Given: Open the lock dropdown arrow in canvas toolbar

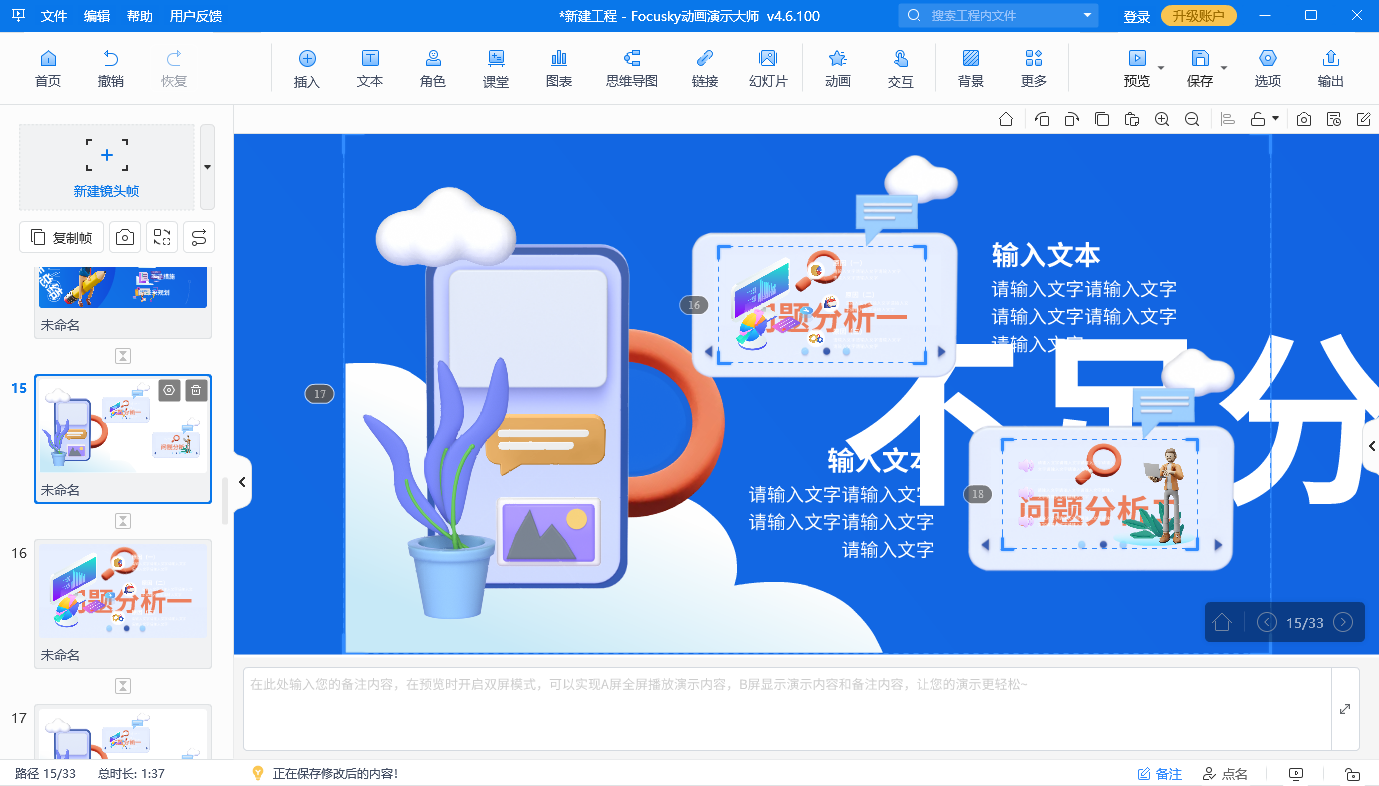Looking at the screenshot, I should [1276, 119].
